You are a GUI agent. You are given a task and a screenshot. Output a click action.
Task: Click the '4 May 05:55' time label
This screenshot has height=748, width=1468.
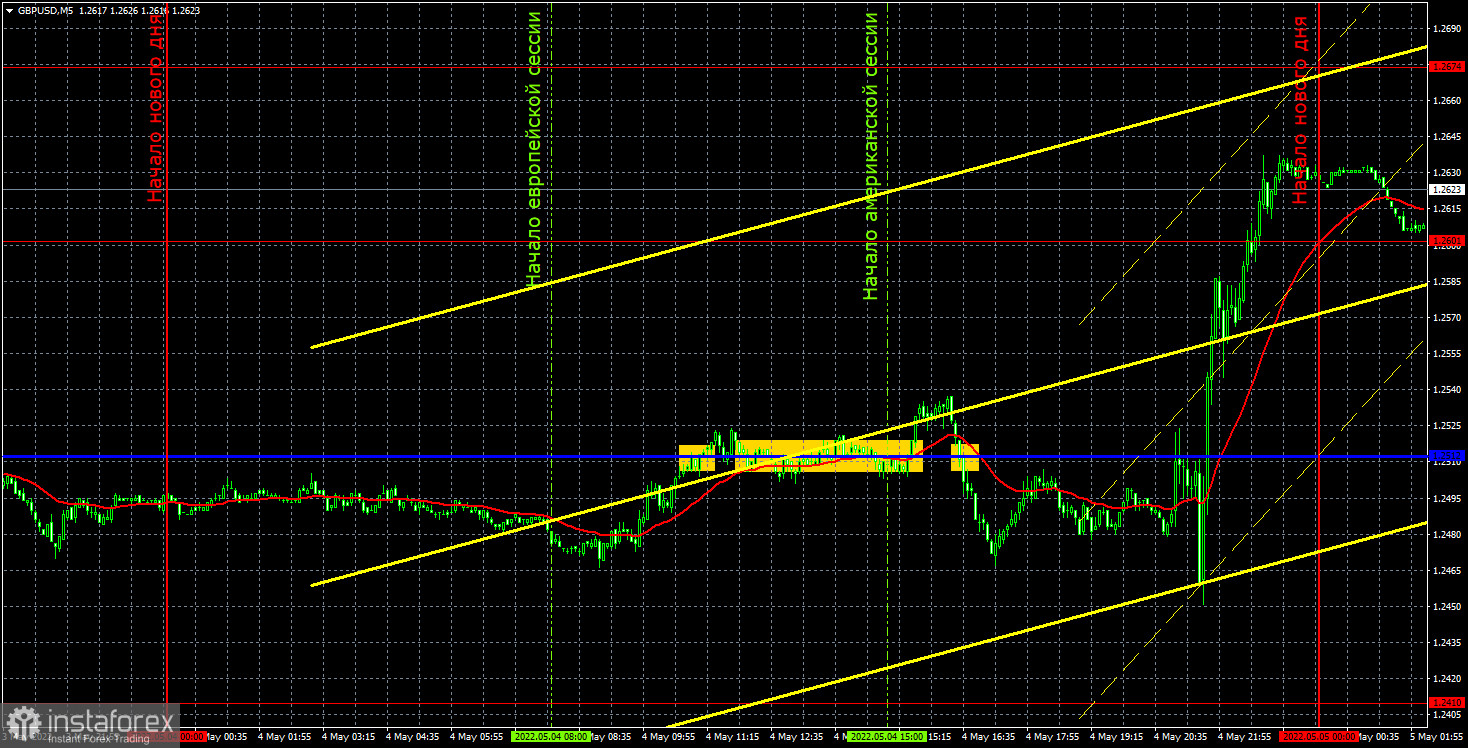click(478, 737)
